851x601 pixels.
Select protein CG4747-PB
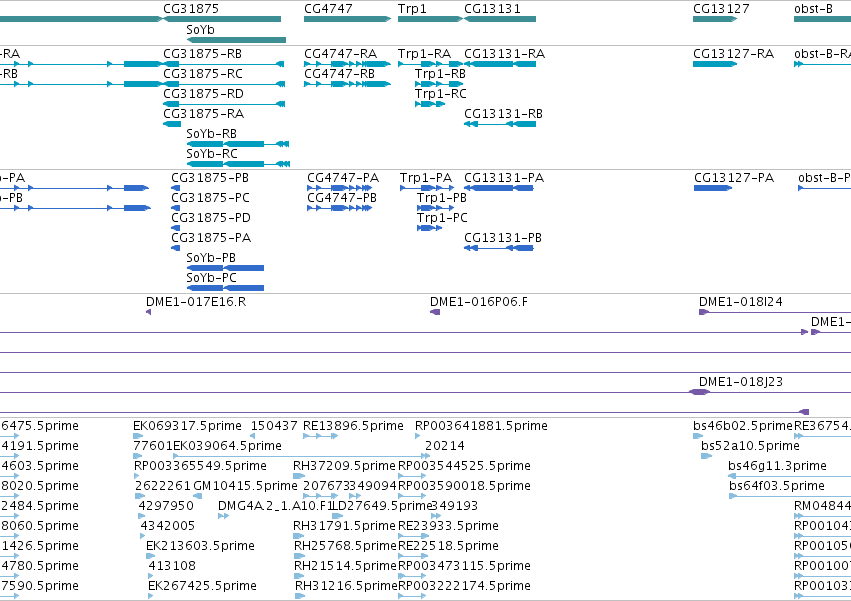[339, 208]
